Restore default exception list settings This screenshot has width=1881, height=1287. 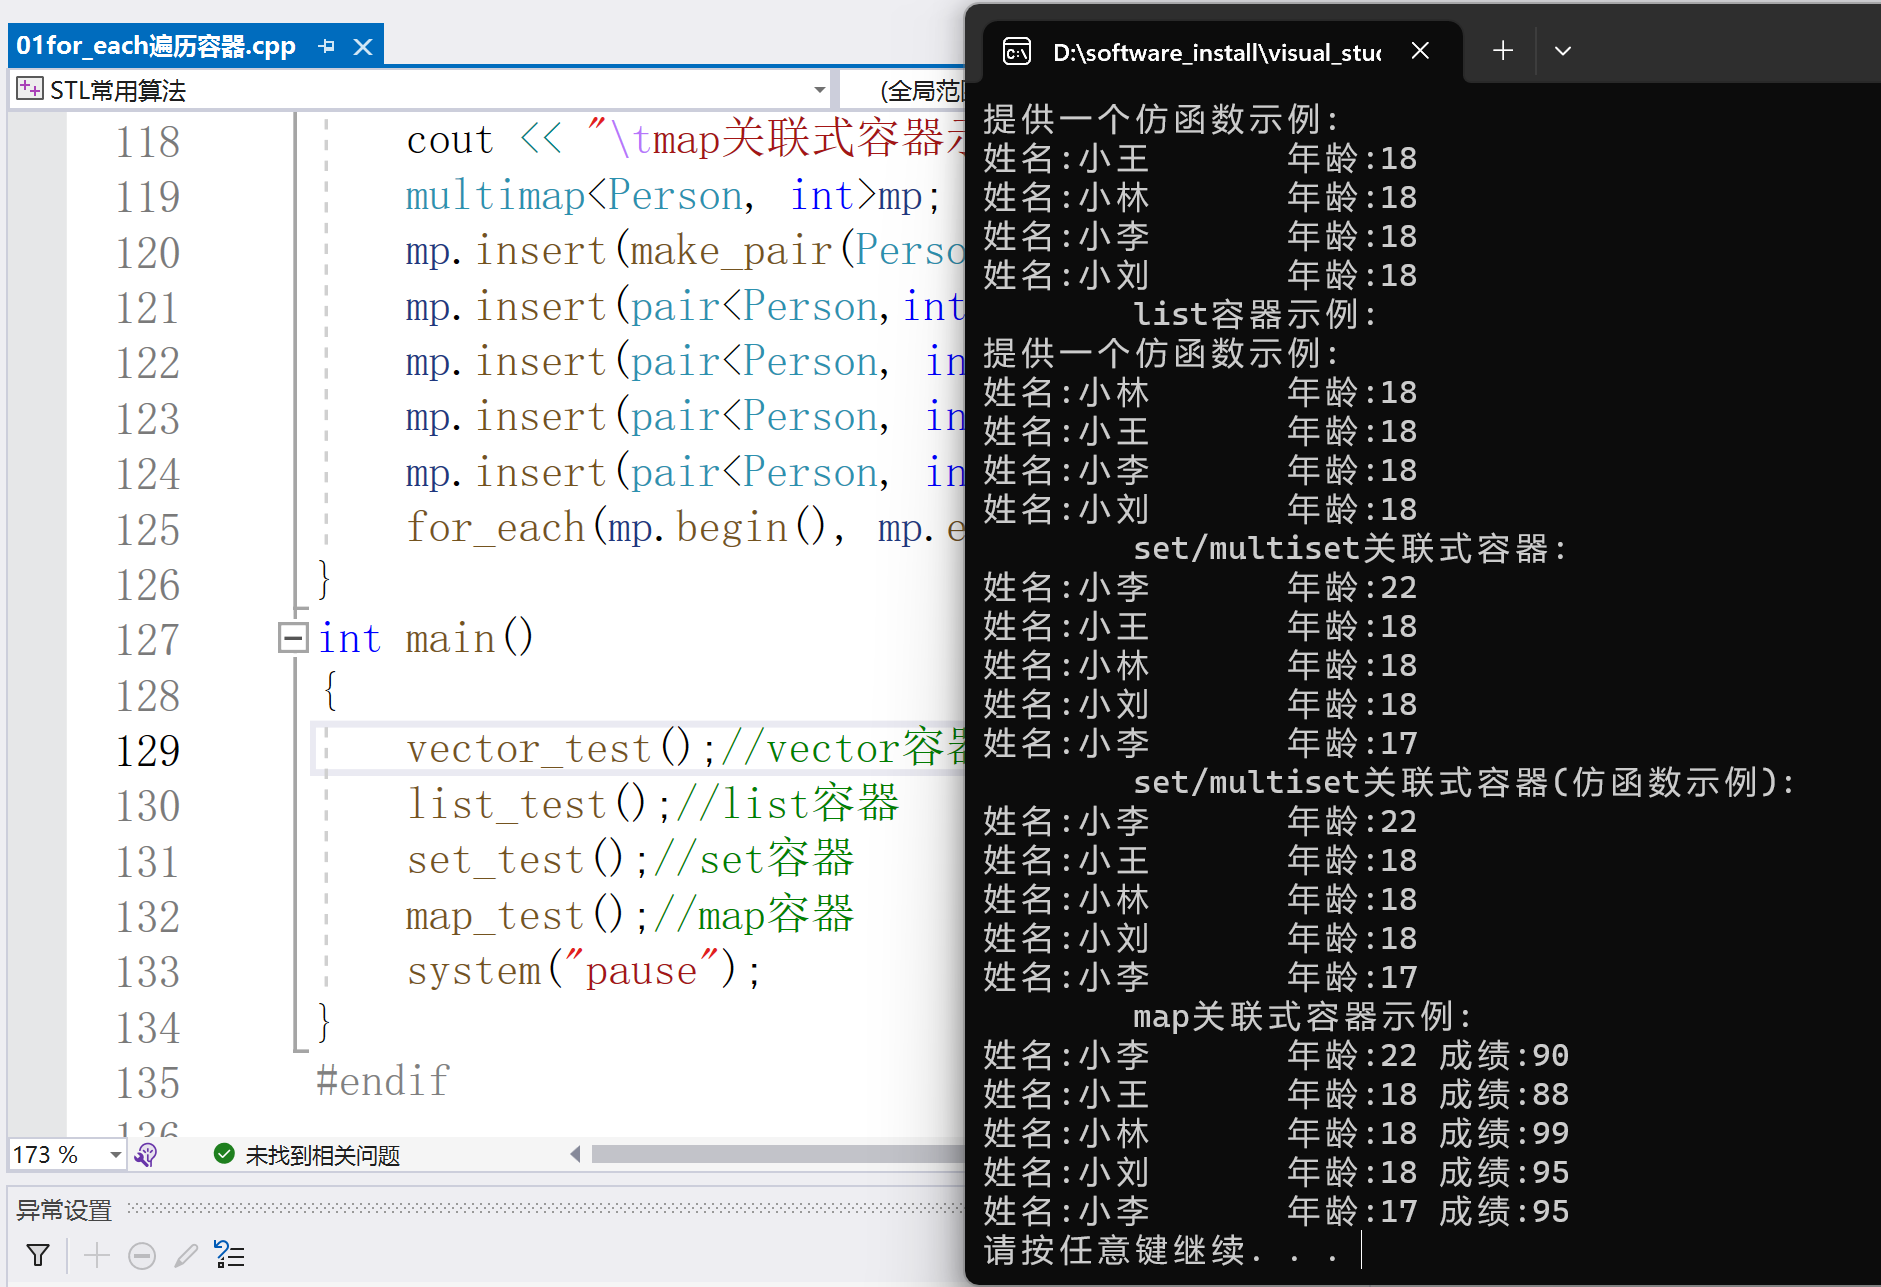click(230, 1255)
